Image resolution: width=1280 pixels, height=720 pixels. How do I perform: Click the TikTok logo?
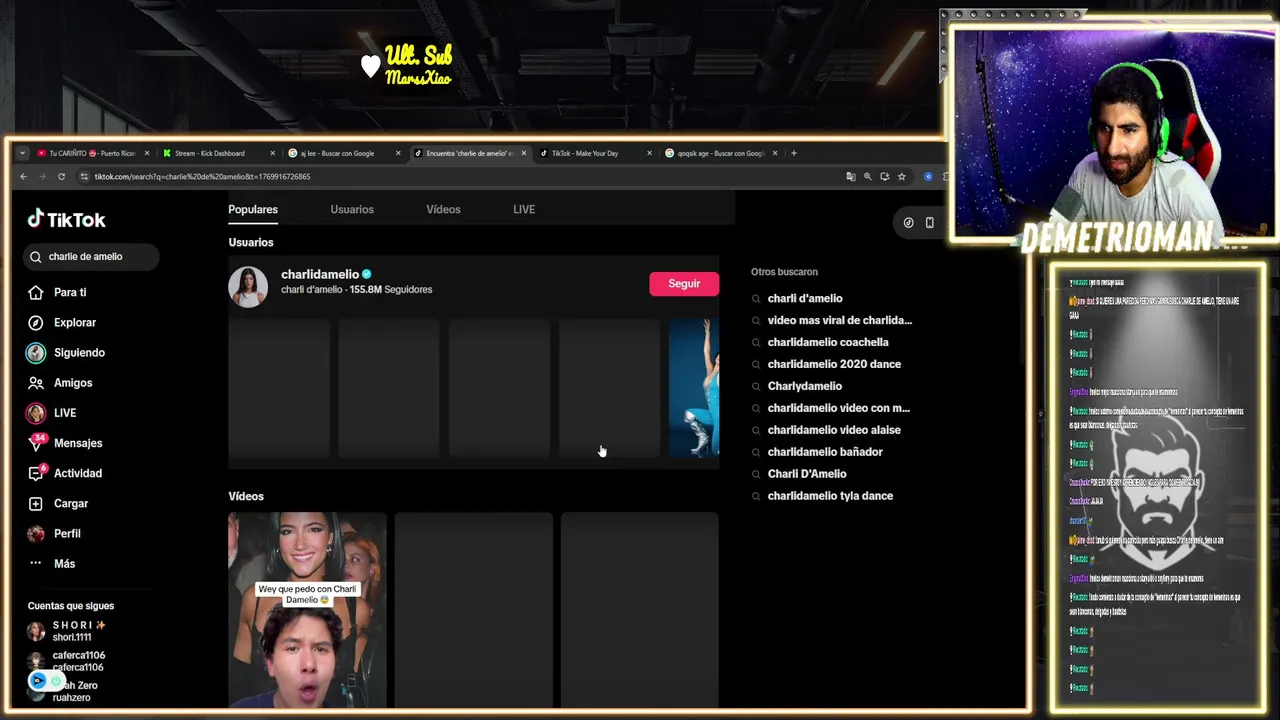tap(66, 219)
